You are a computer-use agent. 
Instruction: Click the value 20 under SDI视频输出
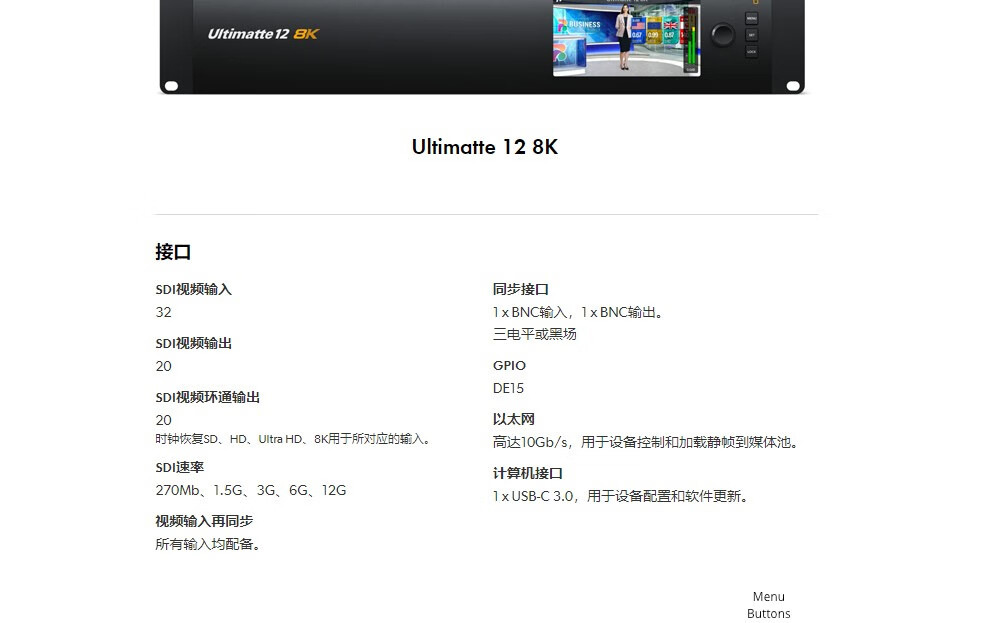click(164, 366)
